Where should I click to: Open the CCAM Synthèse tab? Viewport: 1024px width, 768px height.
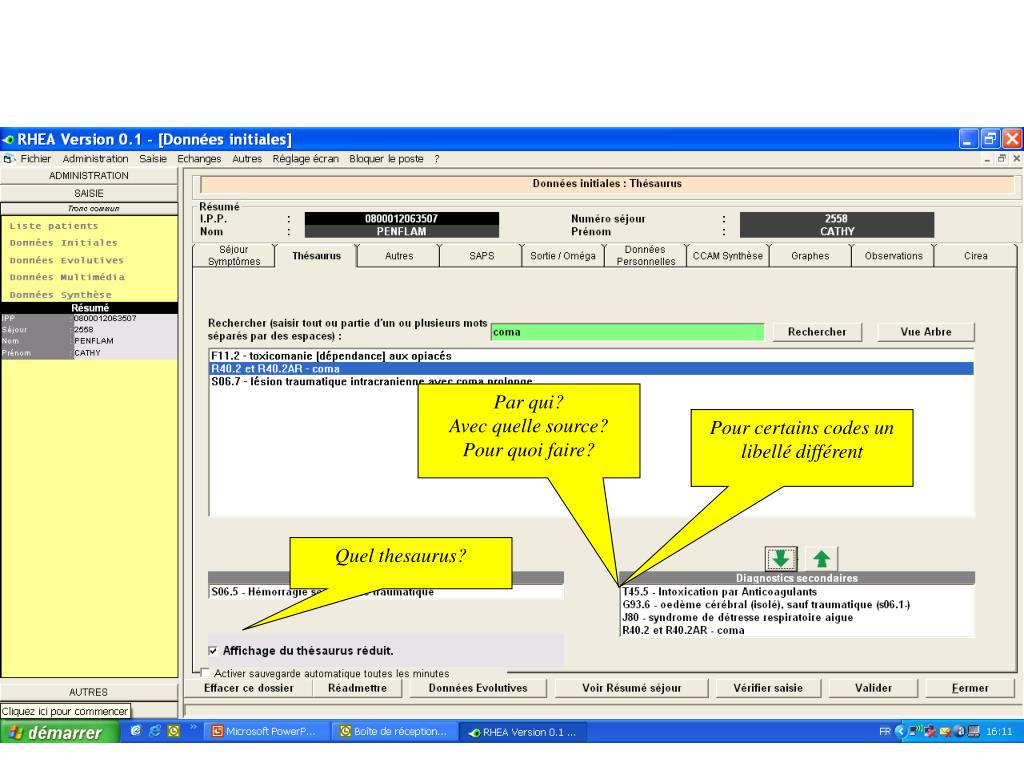(x=728, y=255)
